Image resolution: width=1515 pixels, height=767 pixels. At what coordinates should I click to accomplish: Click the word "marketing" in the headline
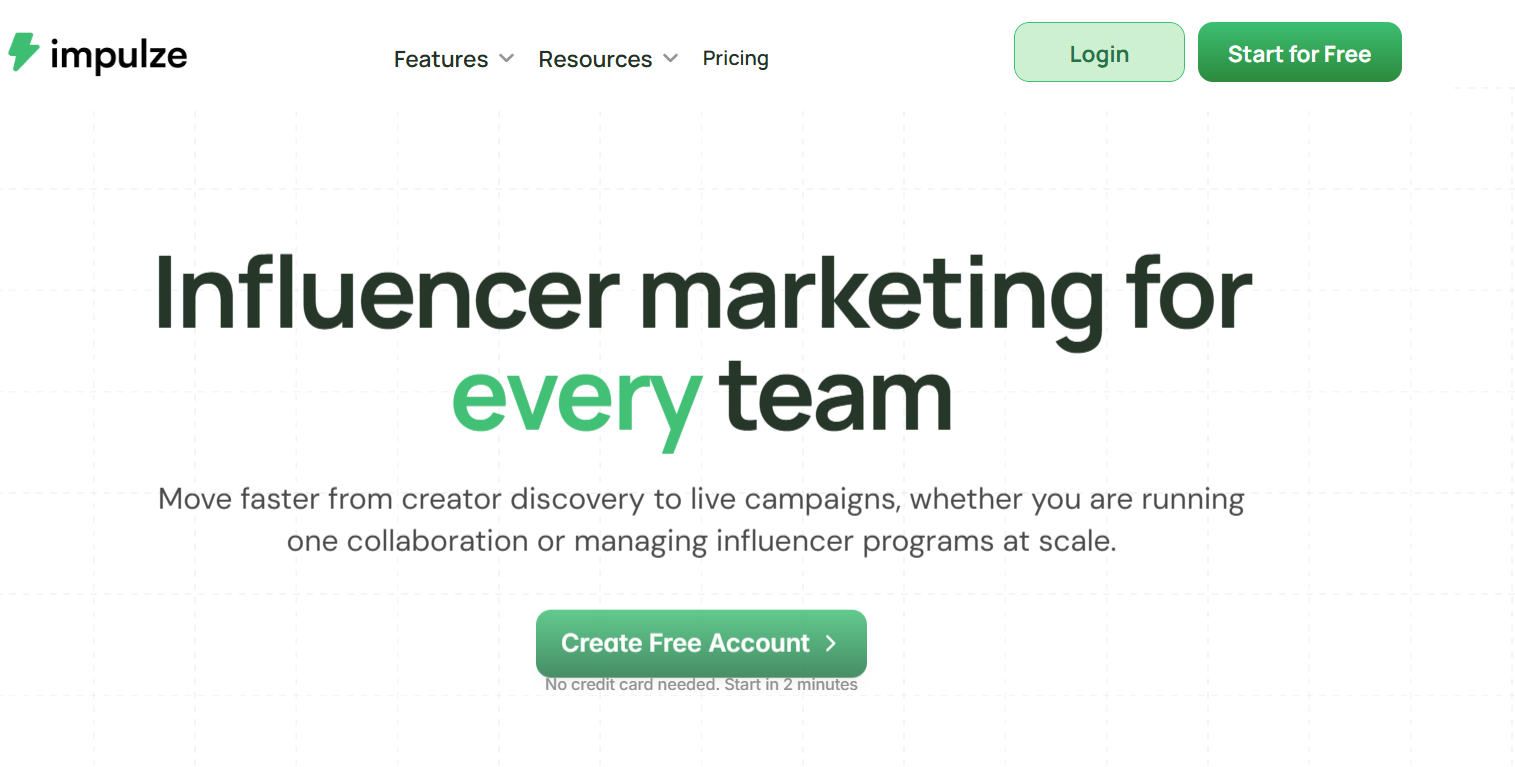pos(871,297)
